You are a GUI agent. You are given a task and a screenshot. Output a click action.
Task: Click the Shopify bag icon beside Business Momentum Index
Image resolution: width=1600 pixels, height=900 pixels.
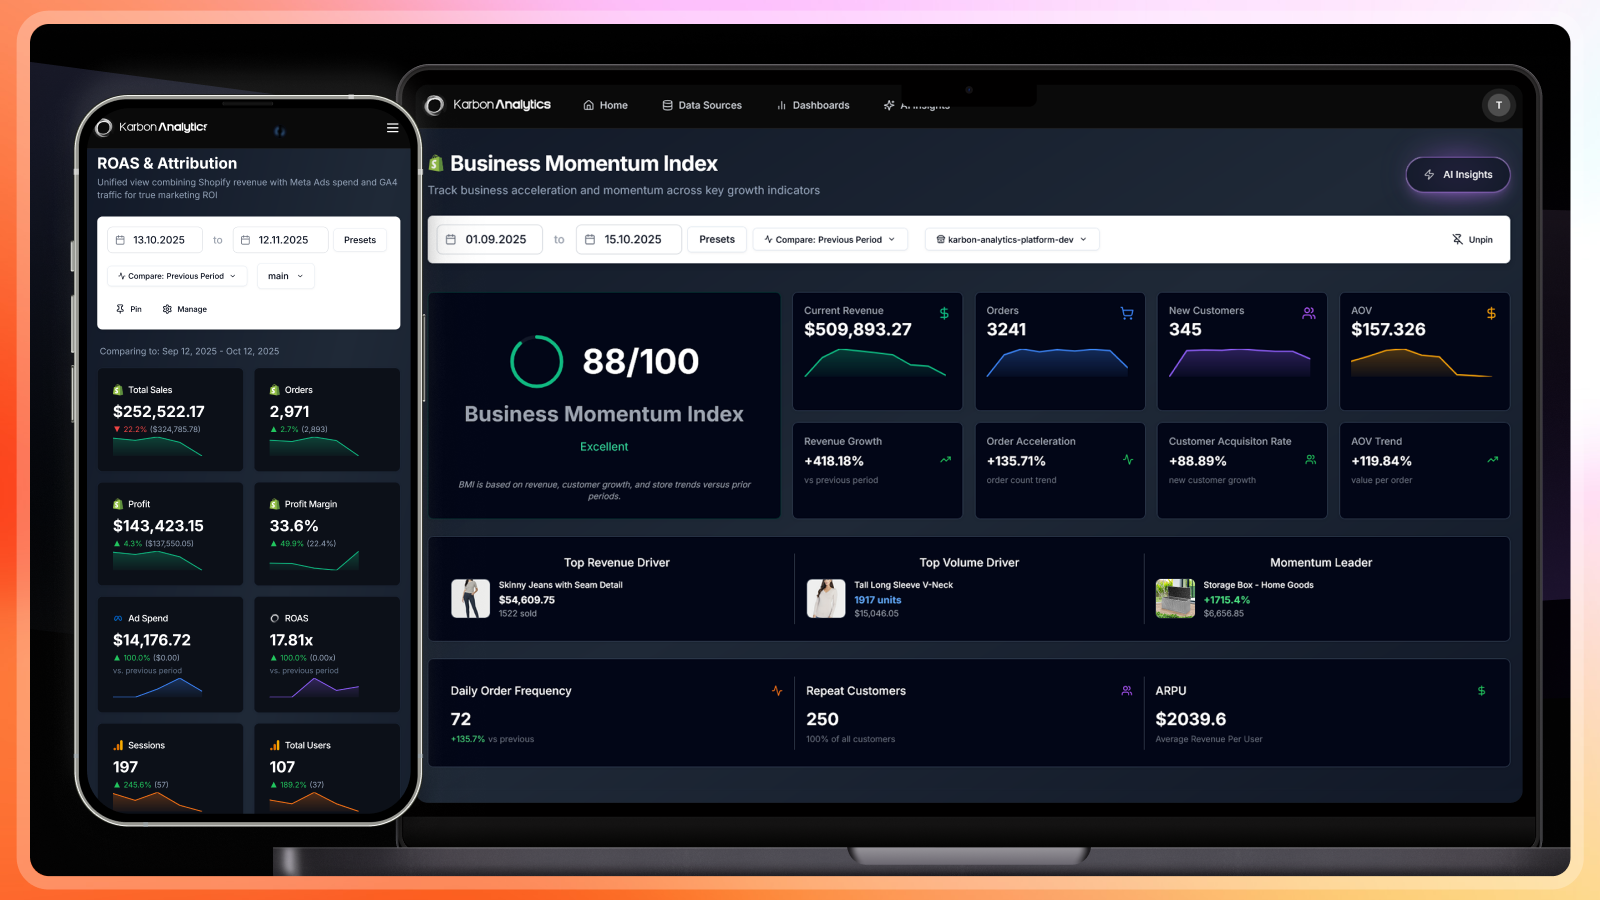pos(434,163)
